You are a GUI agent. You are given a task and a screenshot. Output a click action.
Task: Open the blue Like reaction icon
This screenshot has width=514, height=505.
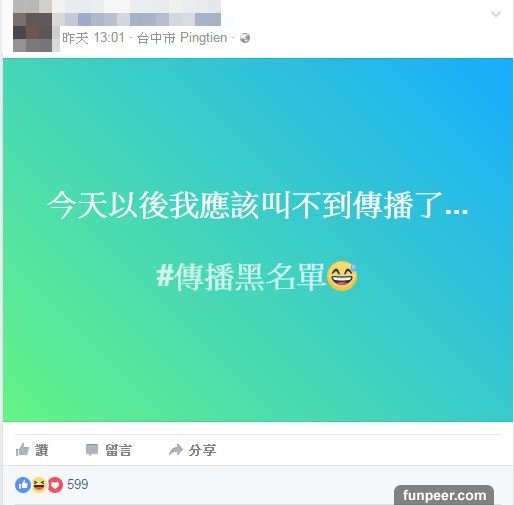pos(23,485)
